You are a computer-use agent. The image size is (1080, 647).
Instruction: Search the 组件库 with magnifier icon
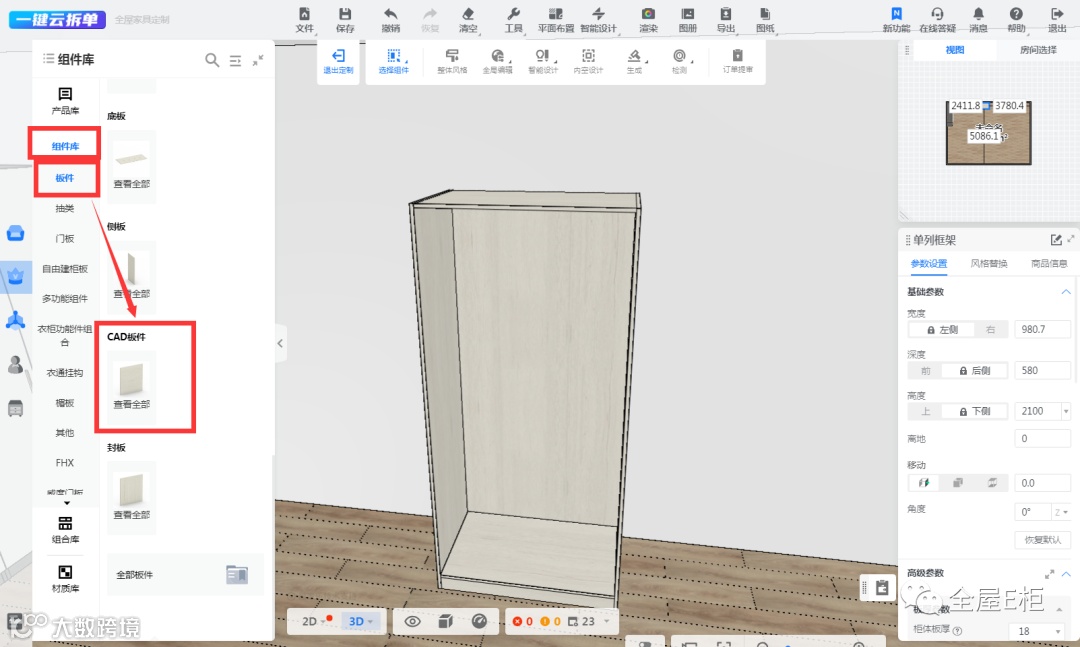(212, 60)
